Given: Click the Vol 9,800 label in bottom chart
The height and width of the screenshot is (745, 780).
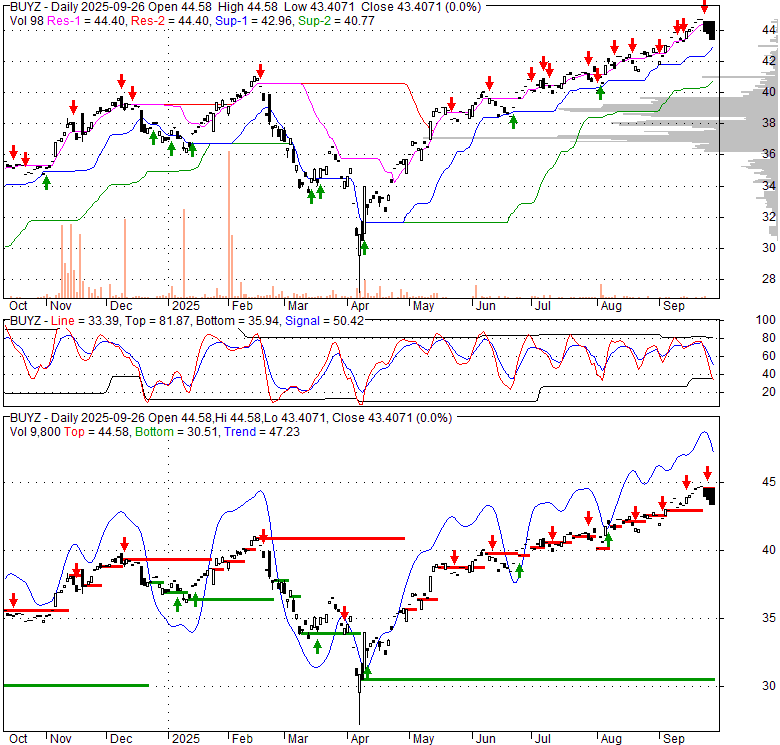Looking at the screenshot, I should click(x=35, y=432).
